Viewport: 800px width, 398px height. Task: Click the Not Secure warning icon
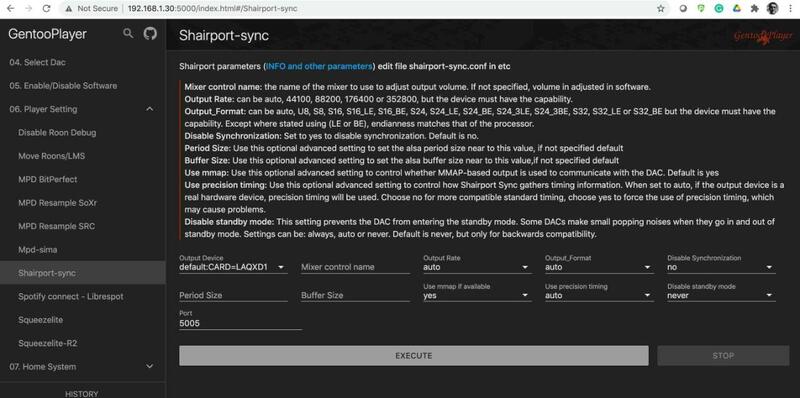(68, 9)
